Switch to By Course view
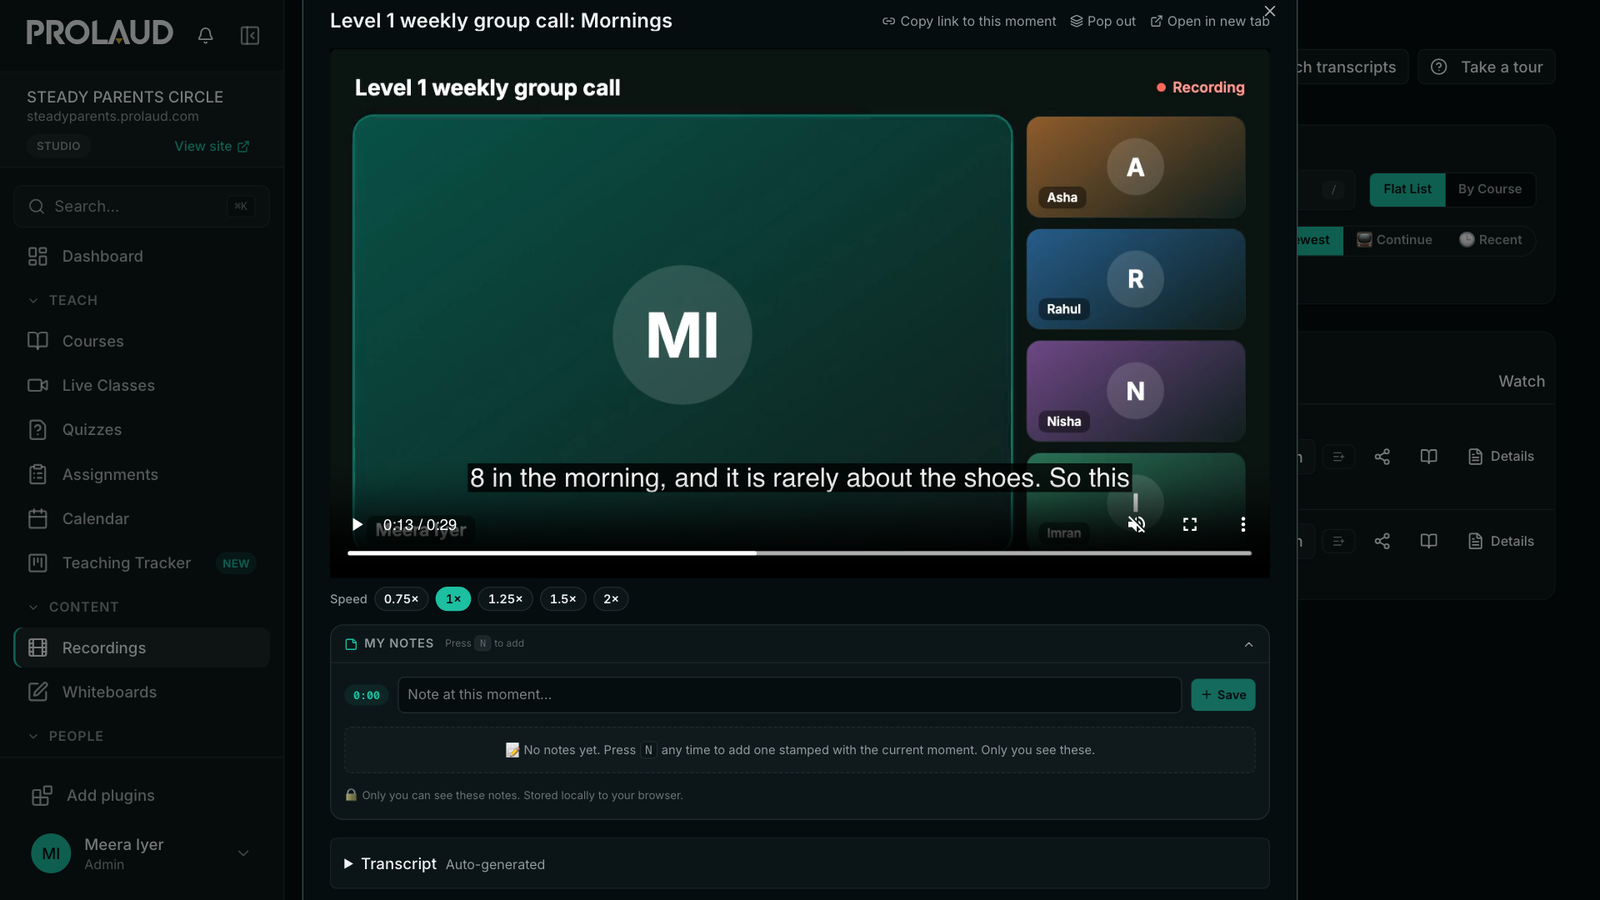1600x900 pixels. [x=1489, y=189]
